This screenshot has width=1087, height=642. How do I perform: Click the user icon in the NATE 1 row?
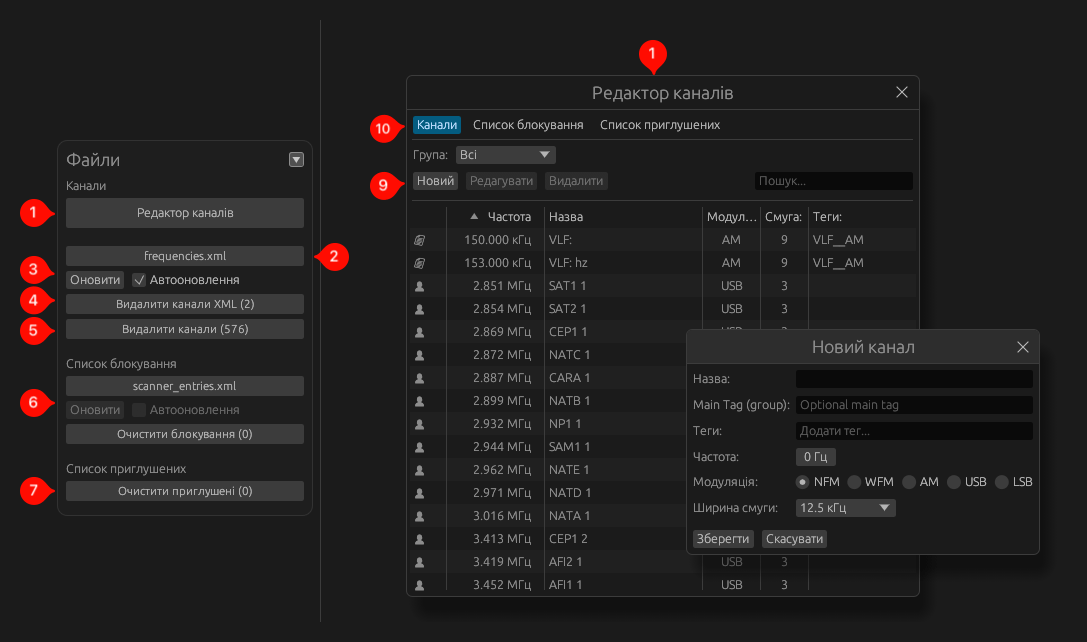coord(419,470)
